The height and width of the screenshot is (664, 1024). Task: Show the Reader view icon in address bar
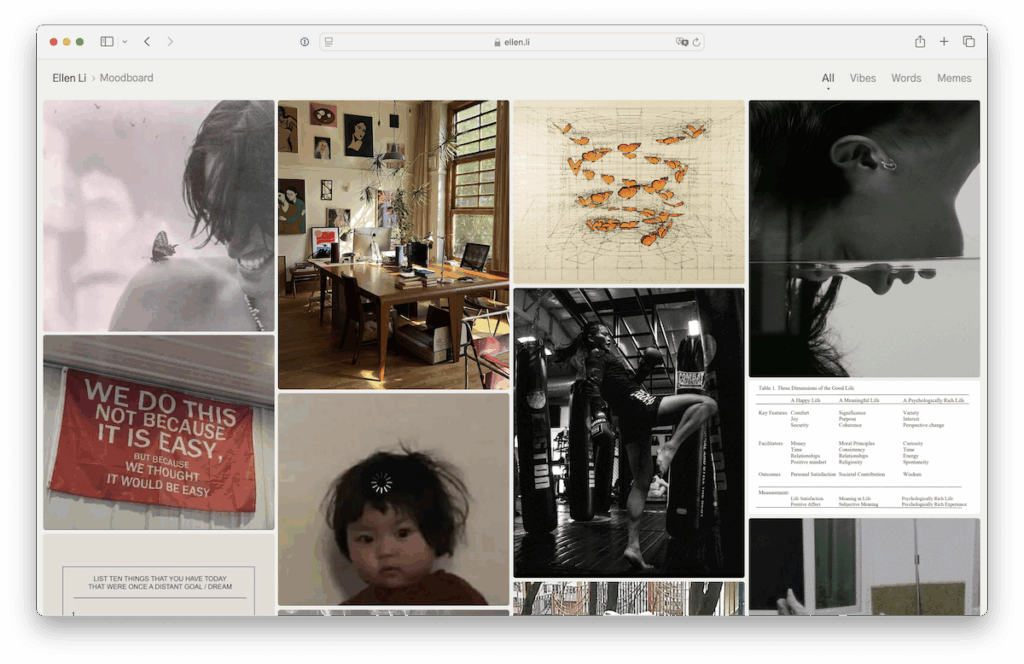pyautogui.click(x=329, y=42)
